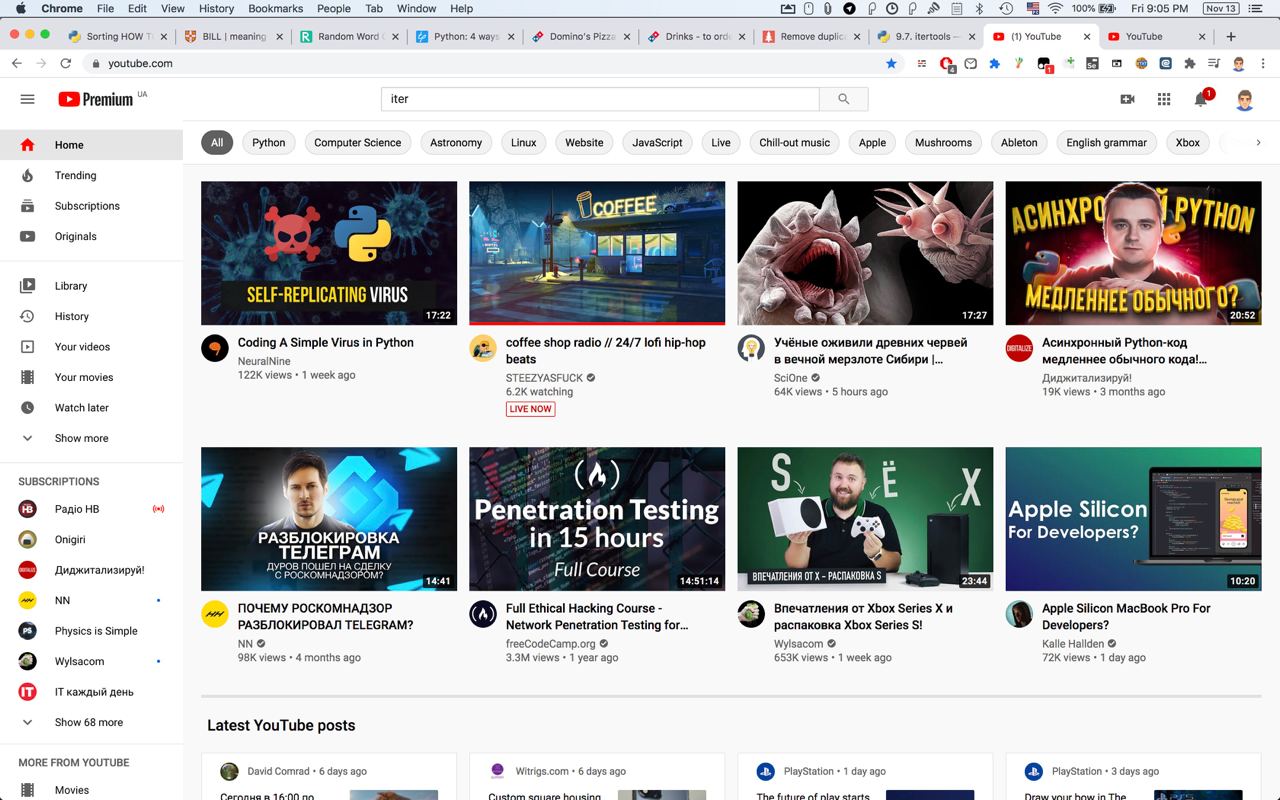Image resolution: width=1280 pixels, height=800 pixels.
Task: Open the View menu
Action: tap(173, 8)
